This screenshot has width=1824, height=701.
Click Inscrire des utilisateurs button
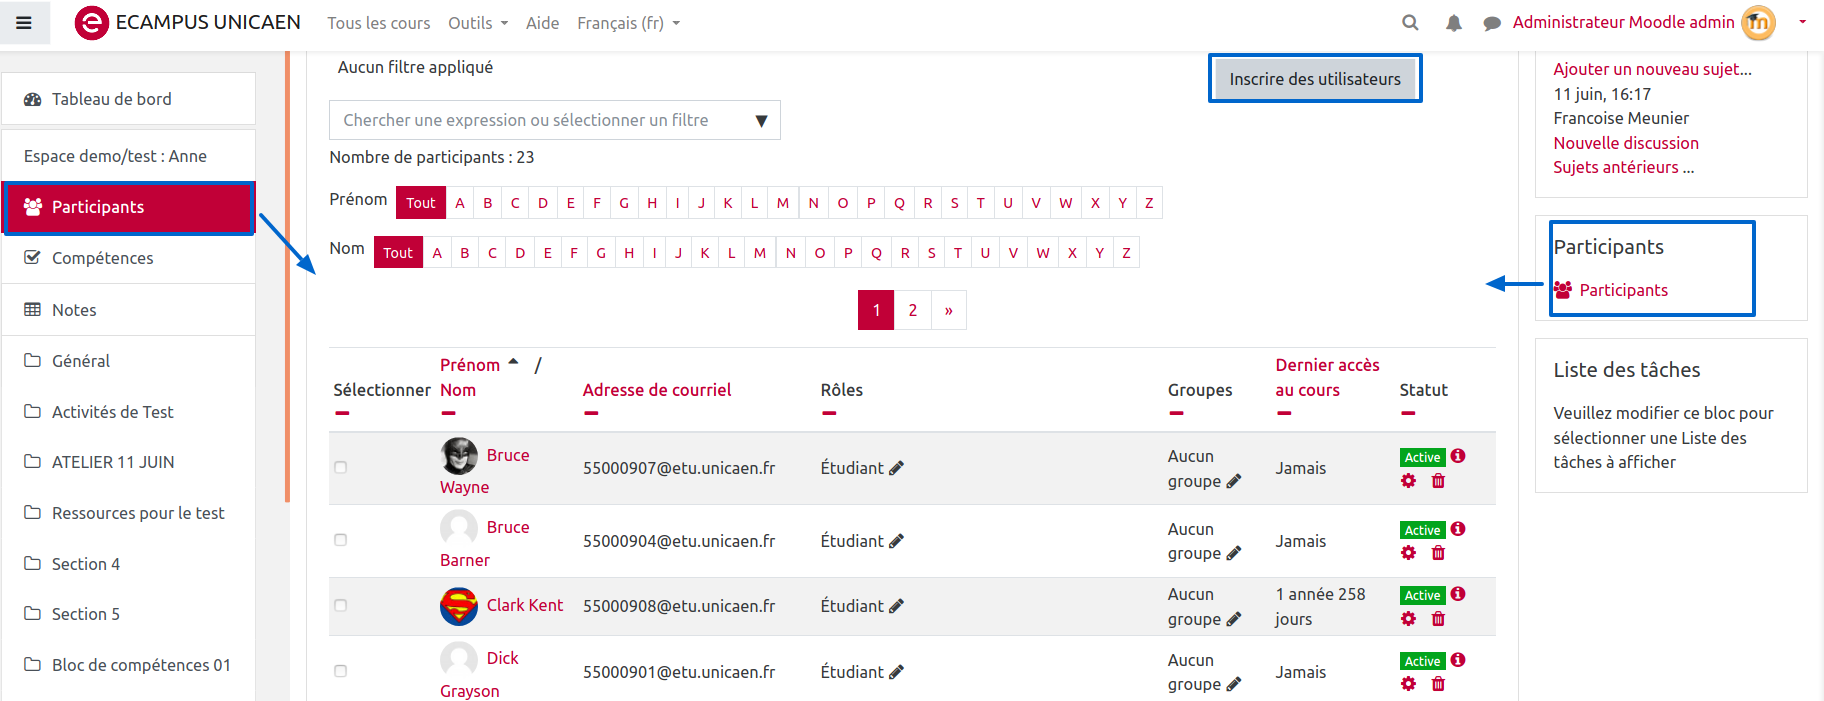coord(1314,79)
